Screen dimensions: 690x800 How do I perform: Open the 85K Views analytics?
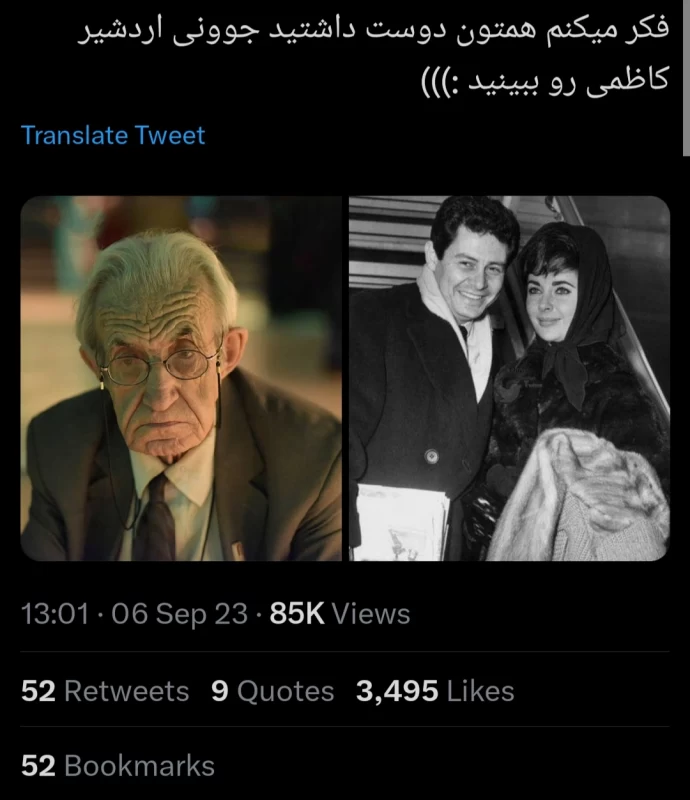(x=340, y=613)
